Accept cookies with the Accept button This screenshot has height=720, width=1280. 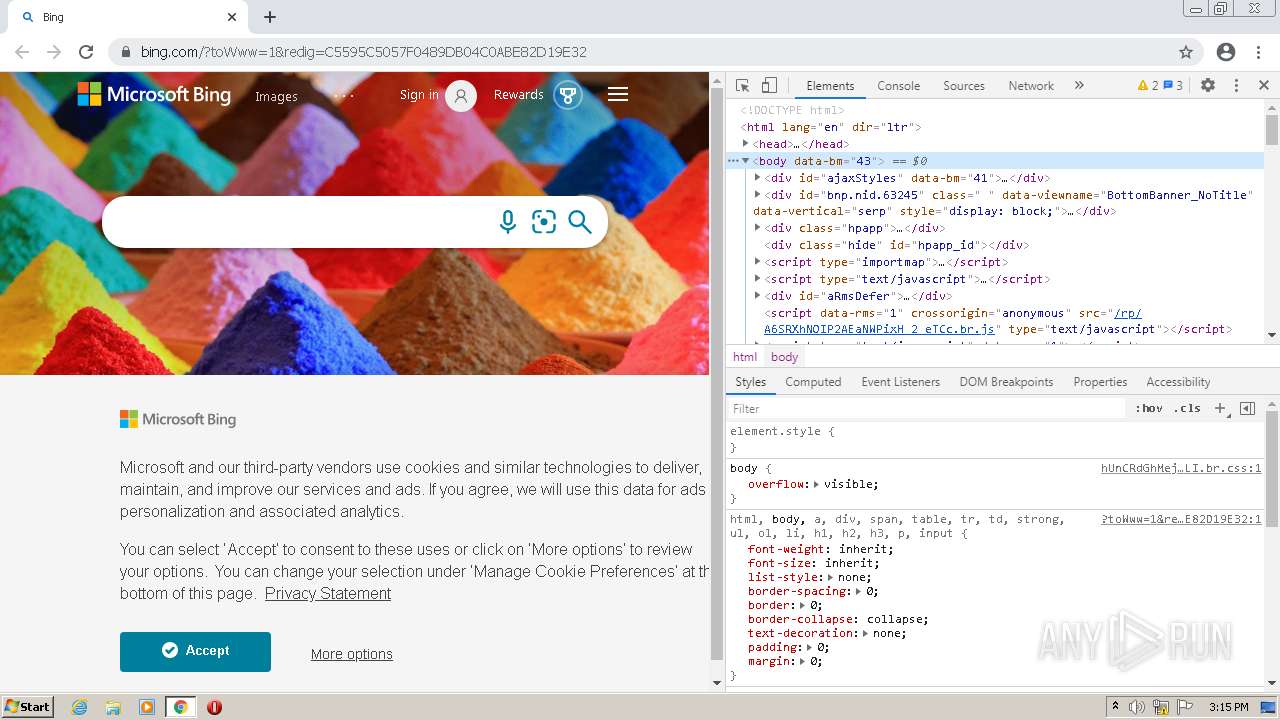[195, 651]
